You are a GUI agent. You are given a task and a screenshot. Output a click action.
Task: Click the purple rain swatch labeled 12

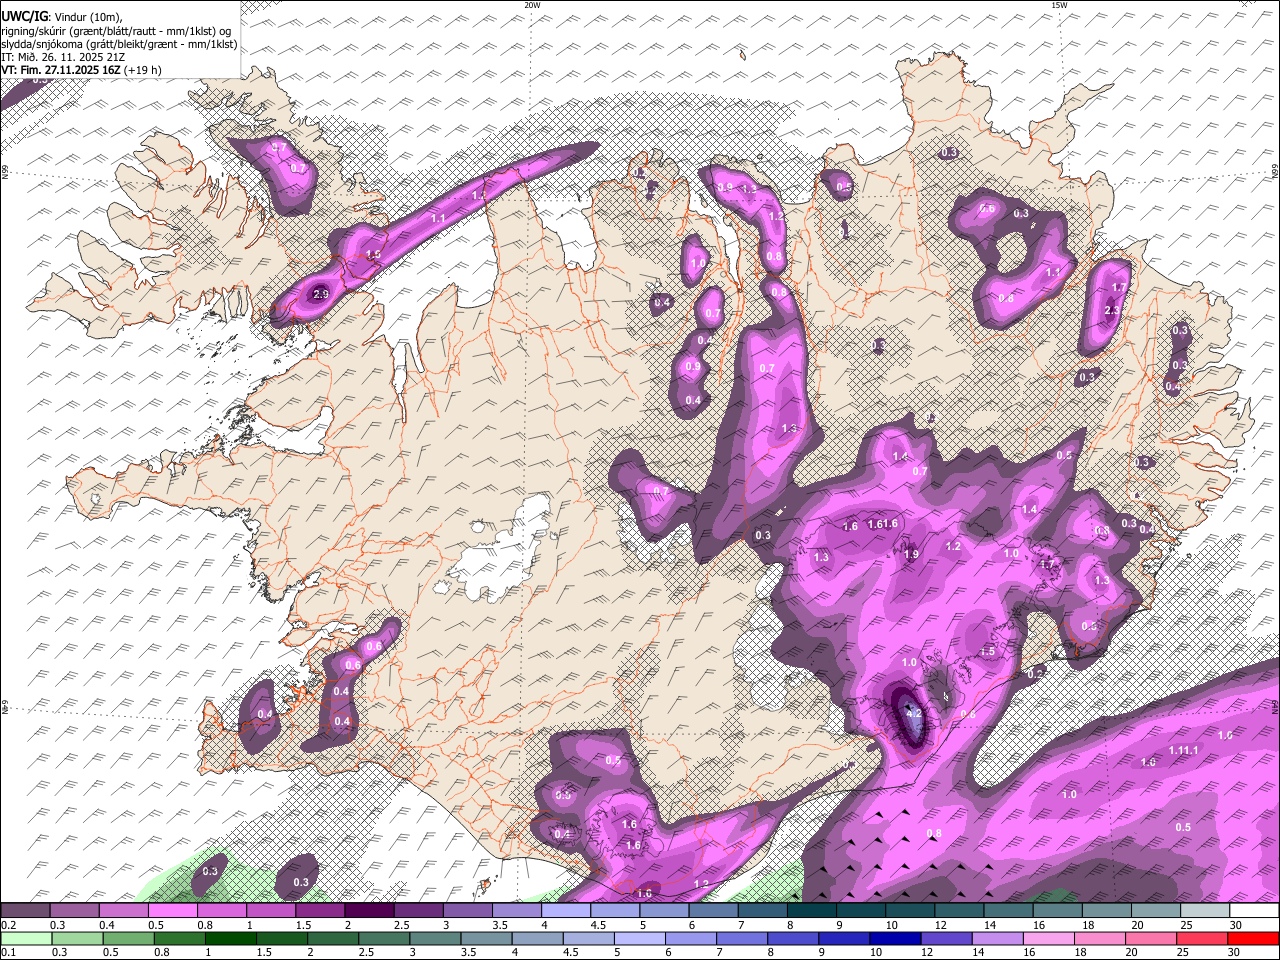pos(946,938)
